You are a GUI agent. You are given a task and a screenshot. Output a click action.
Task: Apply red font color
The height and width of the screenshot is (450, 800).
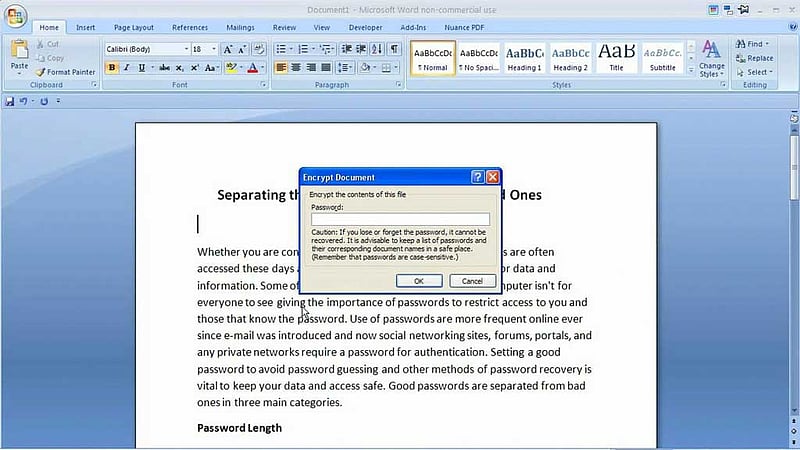pyautogui.click(x=253, y=67)
